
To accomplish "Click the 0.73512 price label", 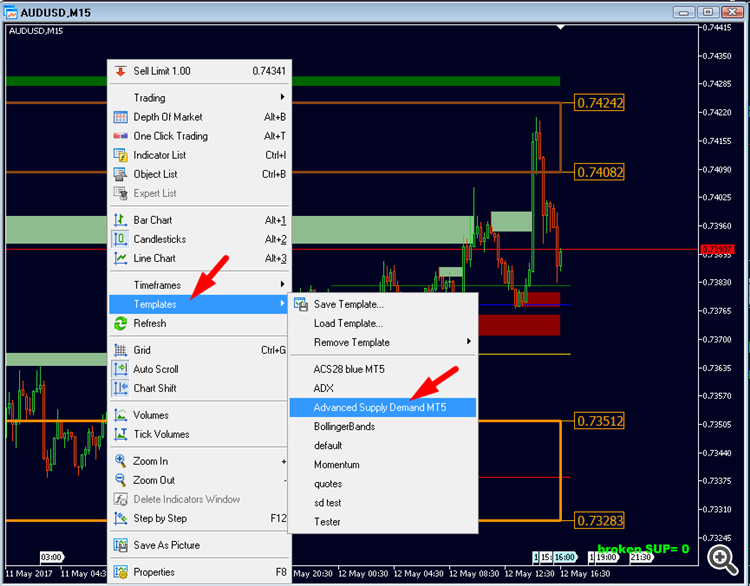I will [599, 421].
